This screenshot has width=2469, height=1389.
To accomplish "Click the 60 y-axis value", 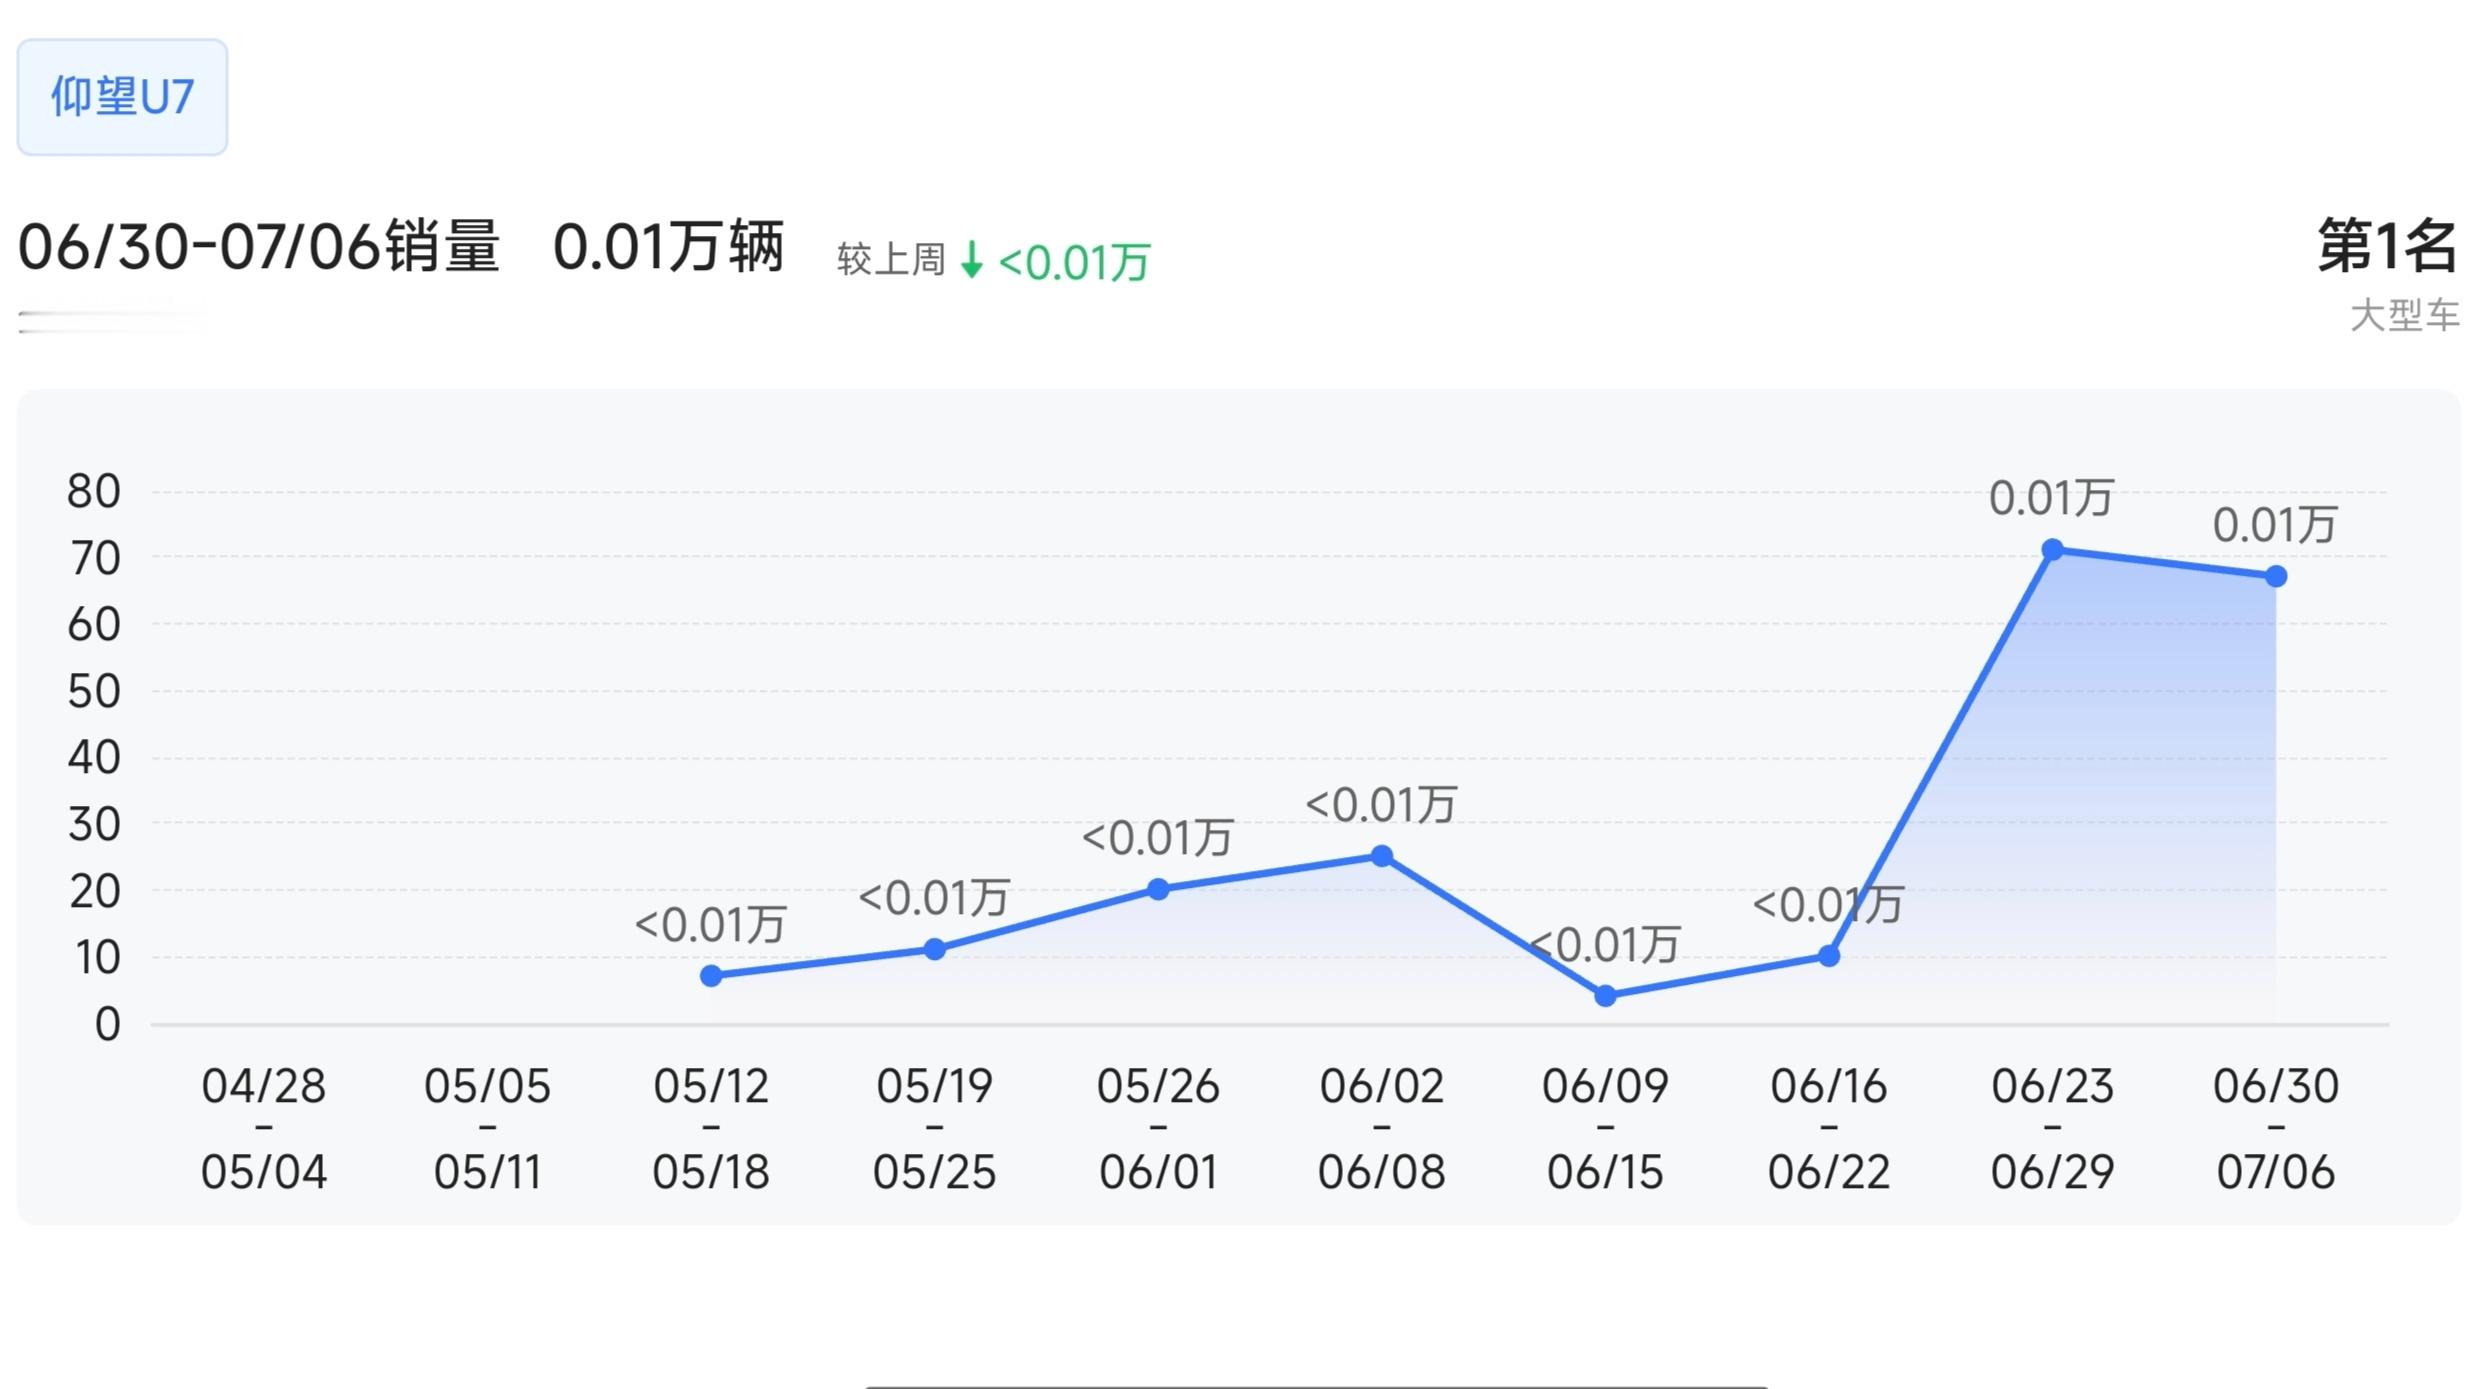I will tap(94, 625).
